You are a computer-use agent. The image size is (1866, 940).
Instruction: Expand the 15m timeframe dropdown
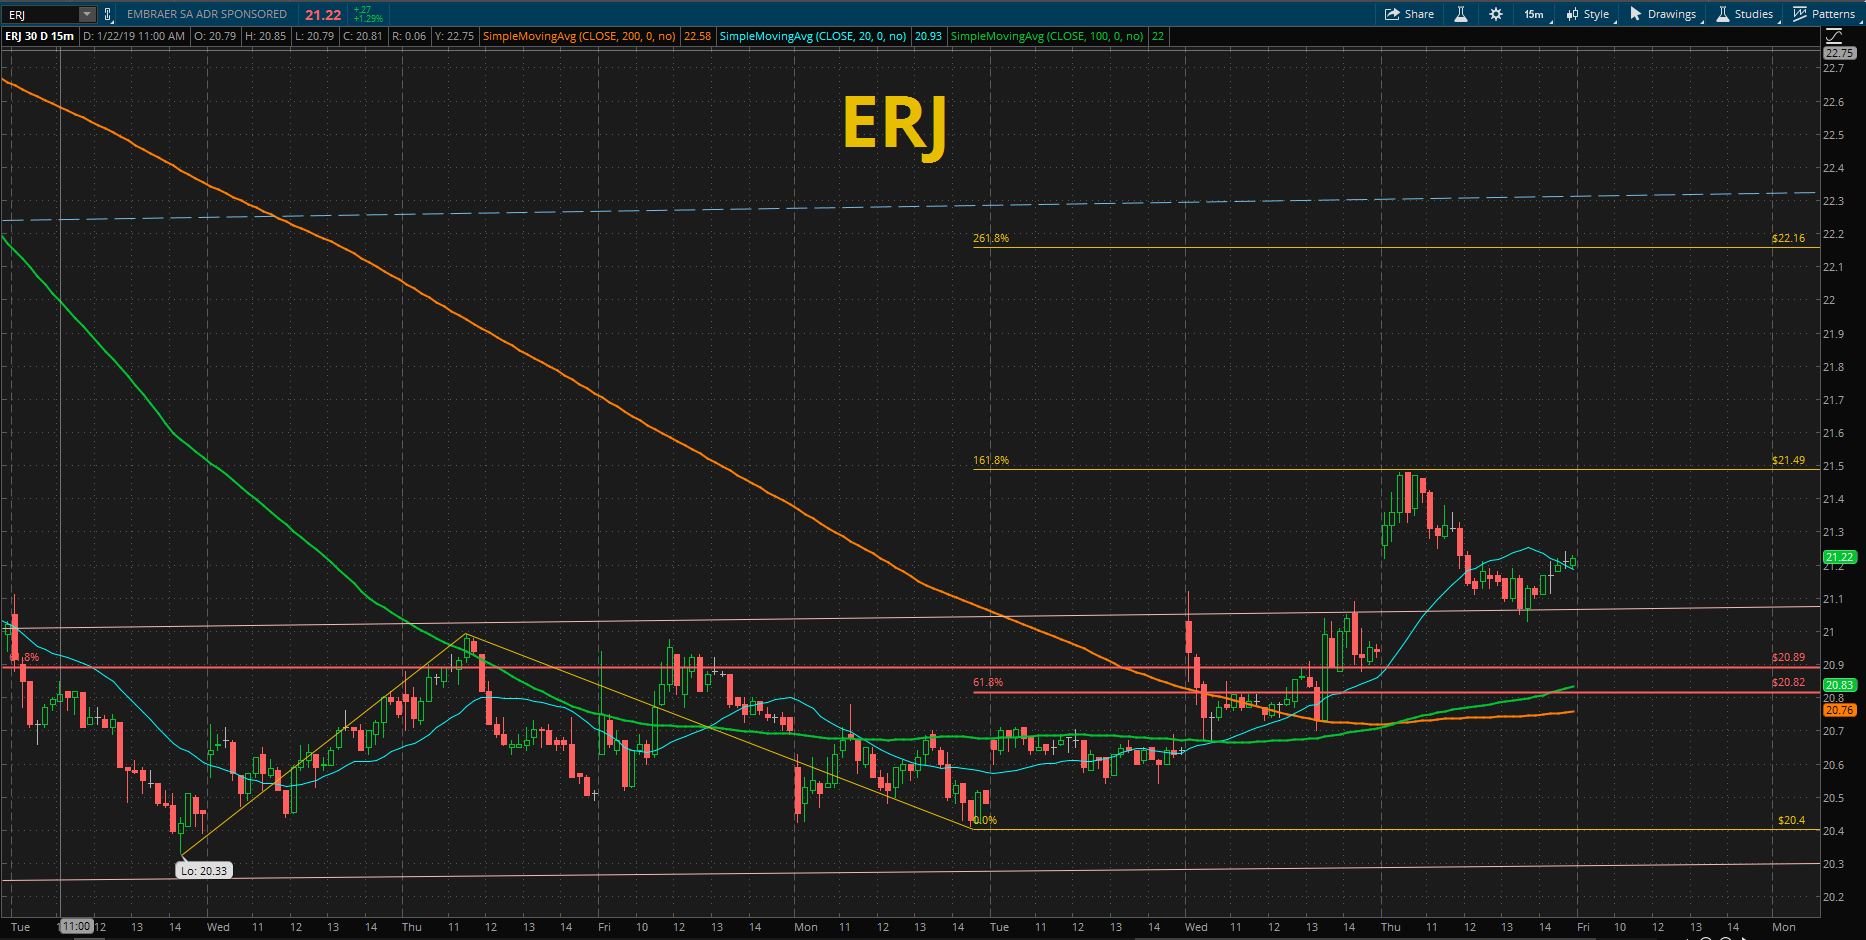click(1533, 14)
